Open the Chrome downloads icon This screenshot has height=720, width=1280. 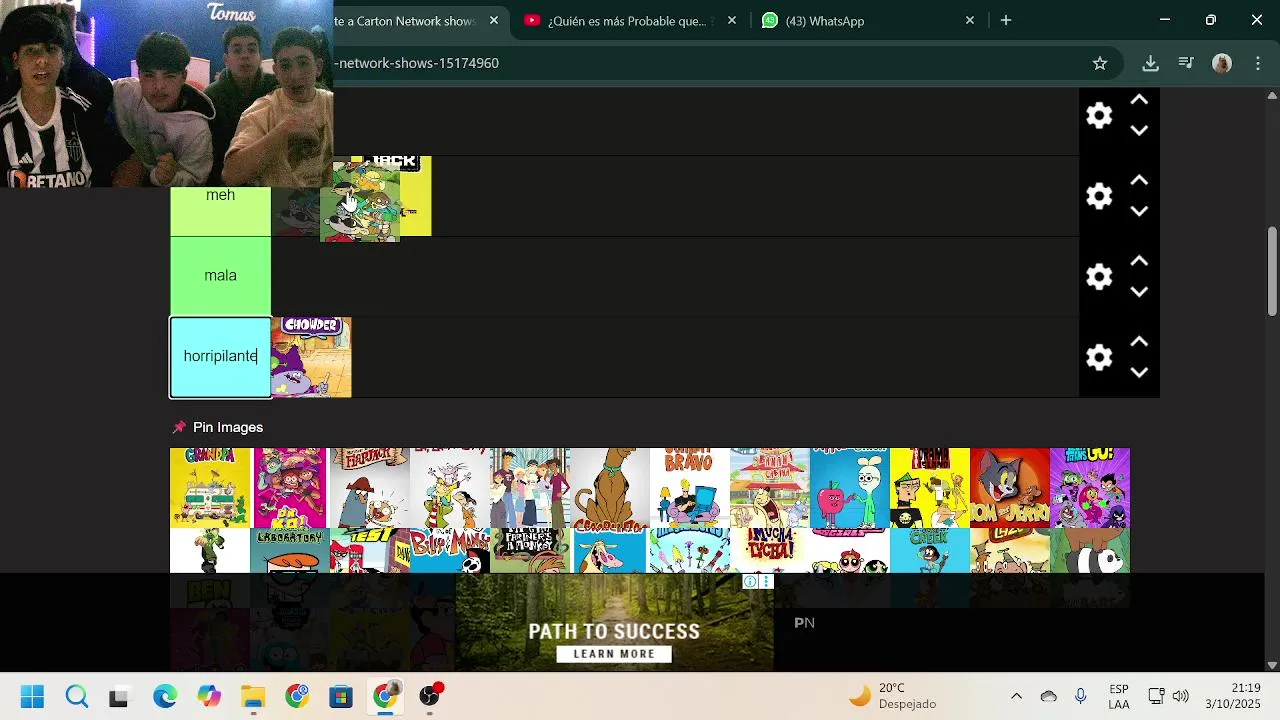coord(1150,63)
